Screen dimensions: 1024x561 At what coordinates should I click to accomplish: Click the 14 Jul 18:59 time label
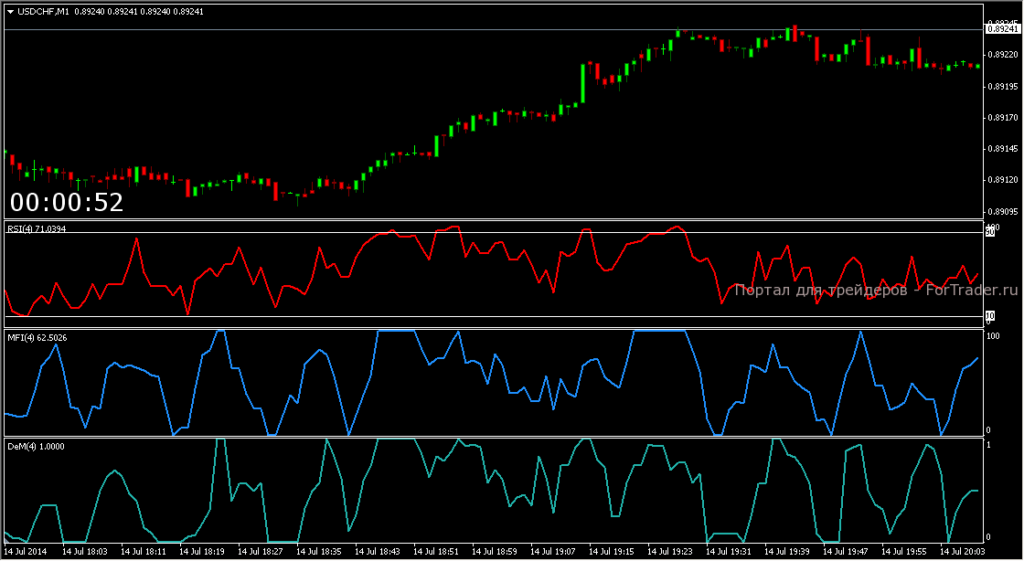coord(495,552)
